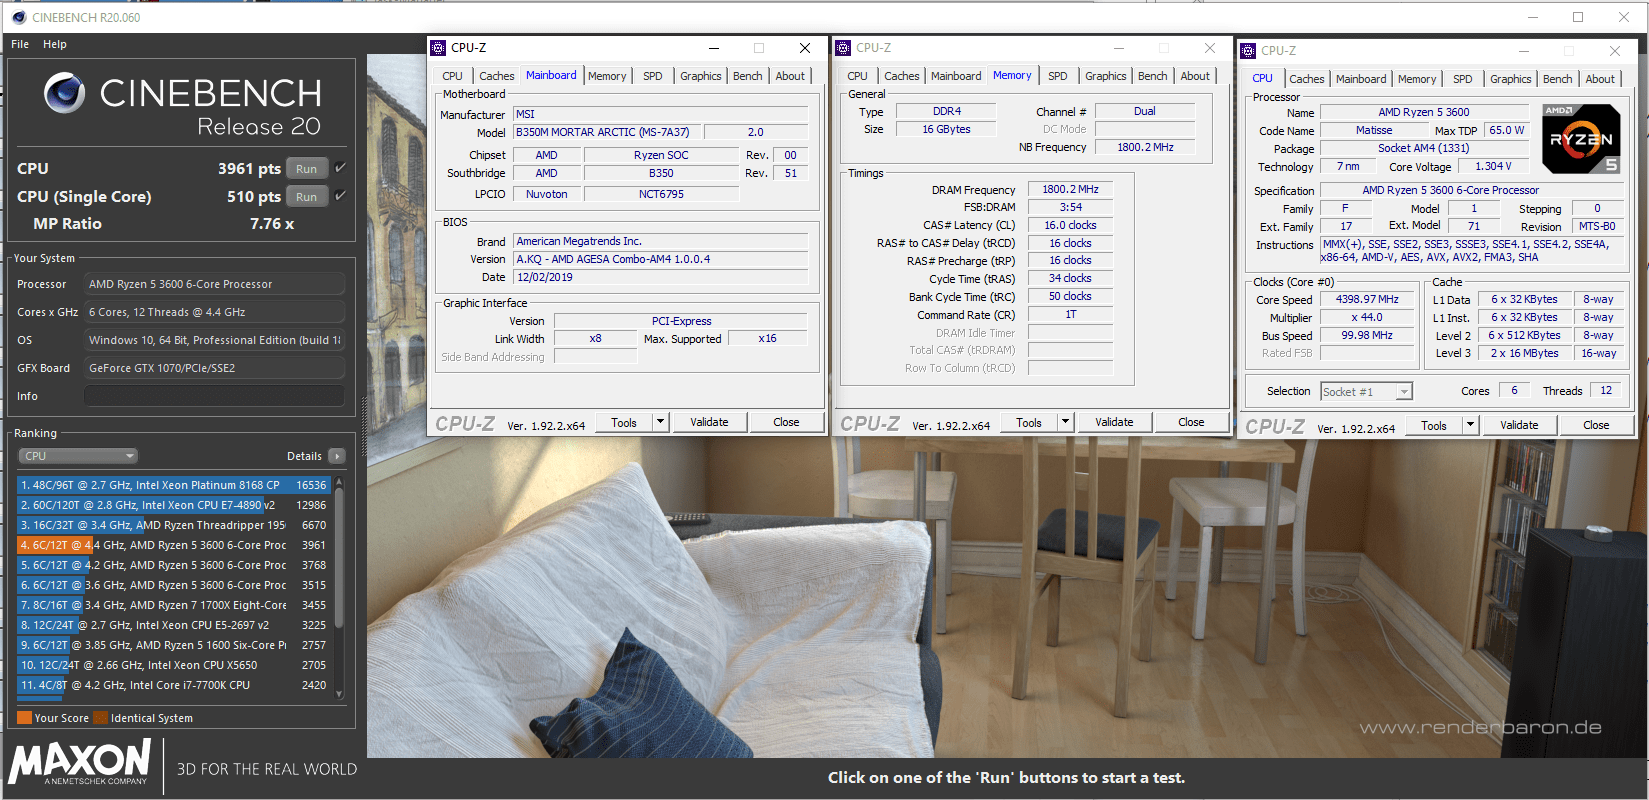Open the ranking CPU dropdown
This screenshot has width=1649, height=800.
tap(77, 456)
